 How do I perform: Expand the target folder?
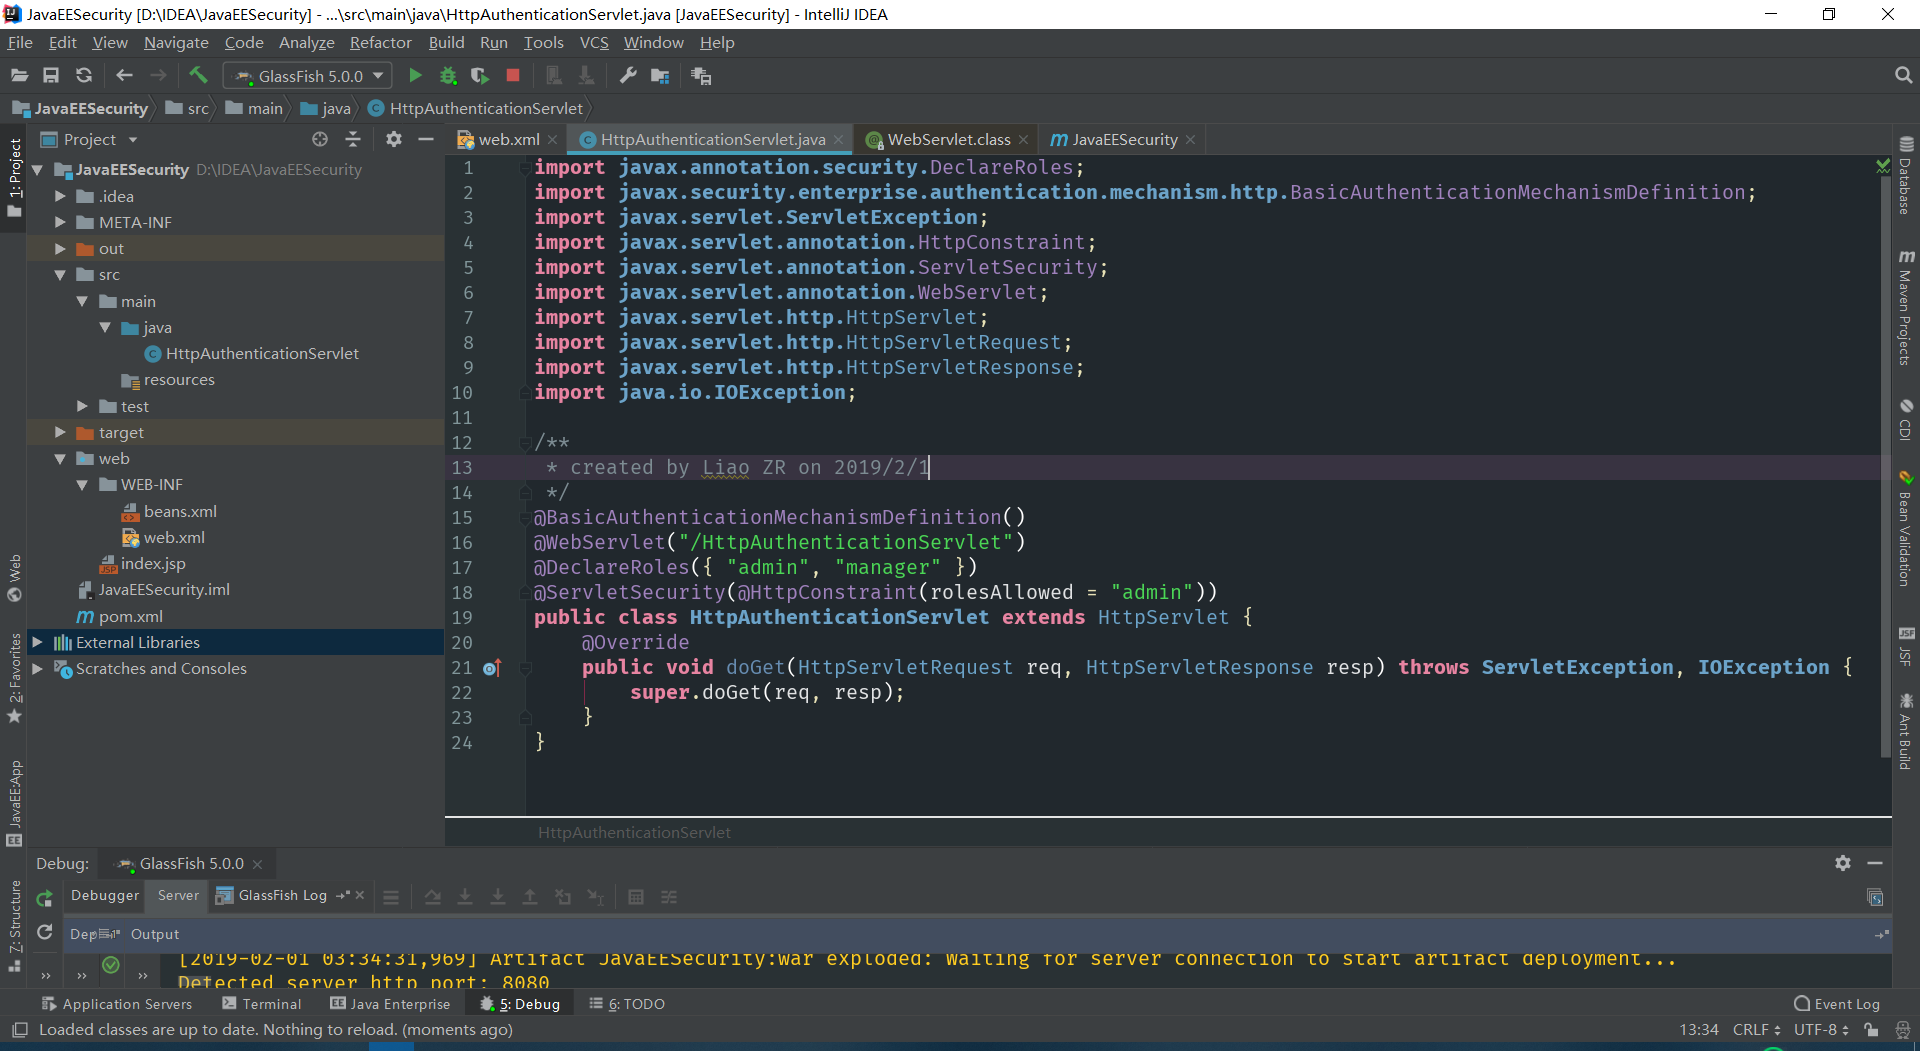point(60,432)
